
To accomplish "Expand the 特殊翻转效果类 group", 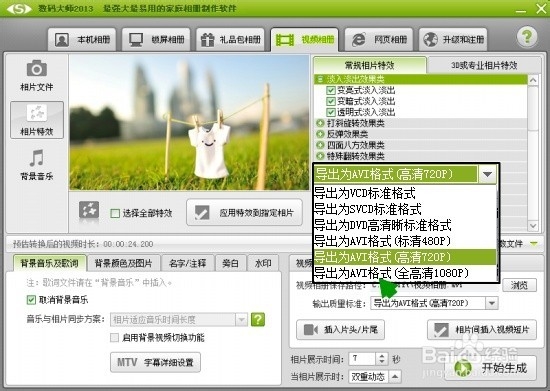I will pos(320,156).
